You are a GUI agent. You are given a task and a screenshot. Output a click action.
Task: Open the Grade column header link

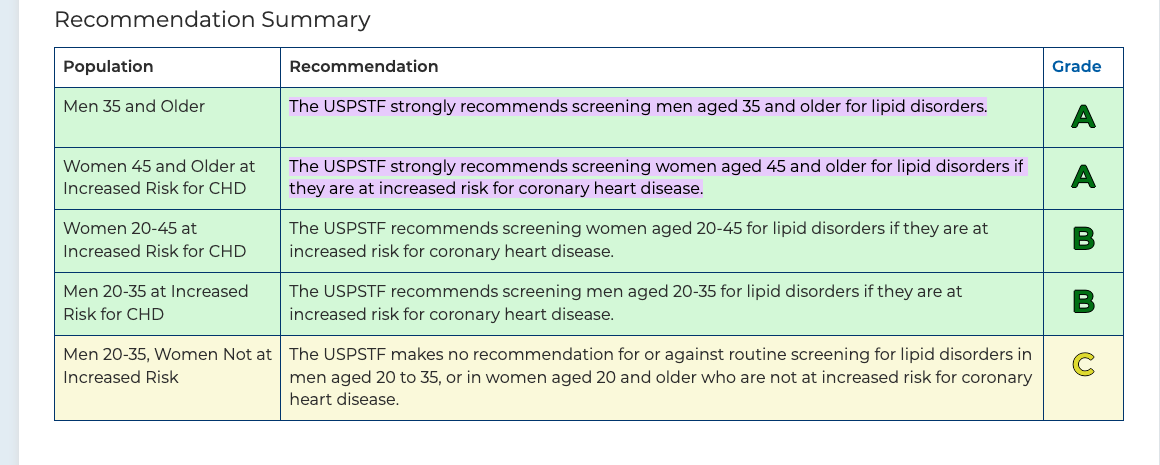[x=1076, y=67]
